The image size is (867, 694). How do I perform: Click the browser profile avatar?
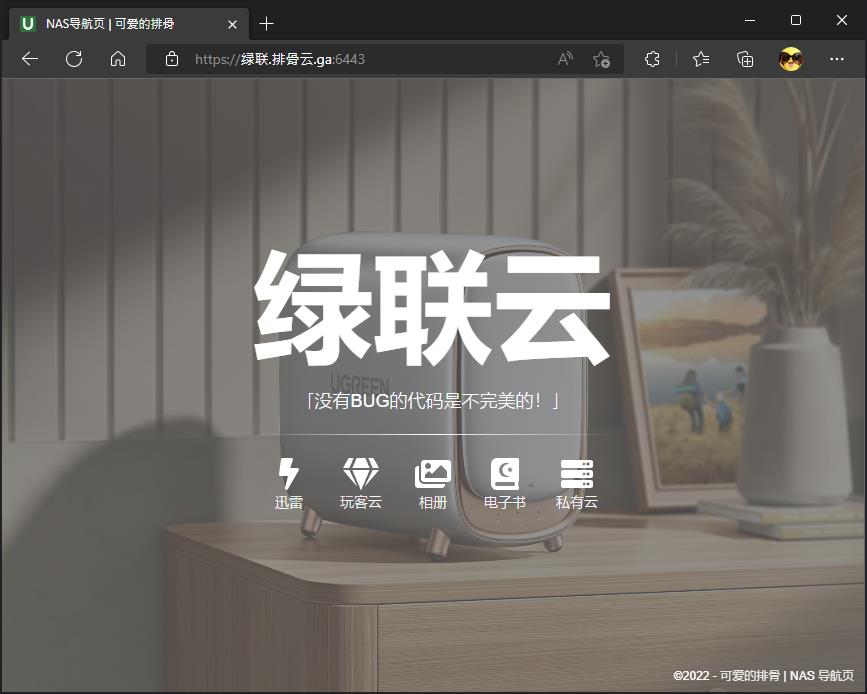(x=789, y=59)
